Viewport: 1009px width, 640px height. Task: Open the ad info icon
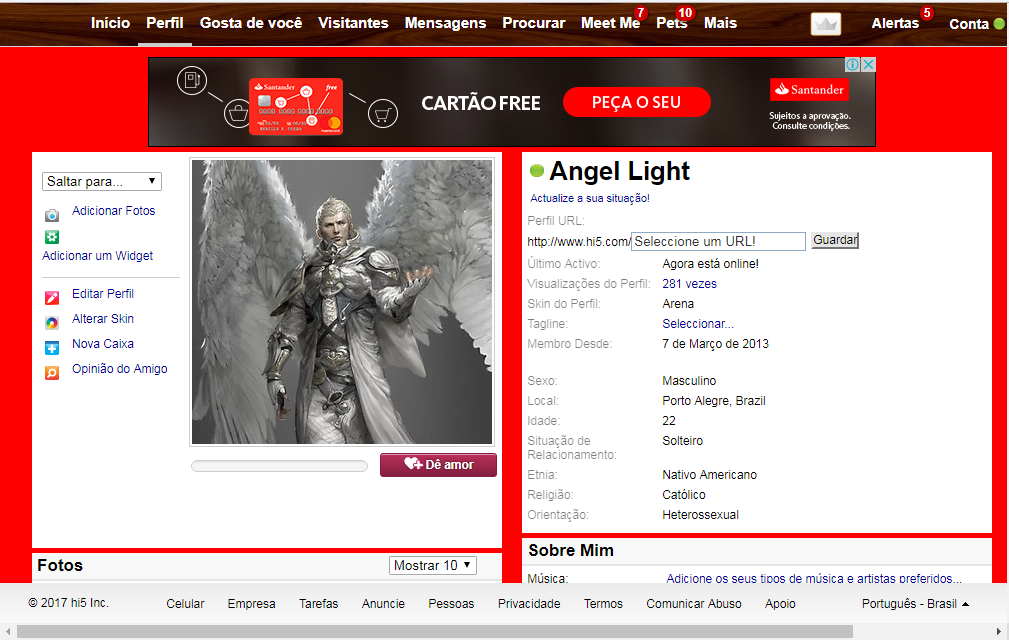[x=852, y=64]
